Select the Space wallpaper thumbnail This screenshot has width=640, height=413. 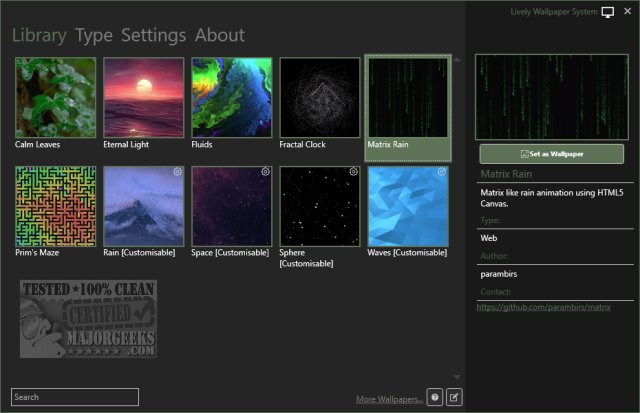tap(232, 206)
